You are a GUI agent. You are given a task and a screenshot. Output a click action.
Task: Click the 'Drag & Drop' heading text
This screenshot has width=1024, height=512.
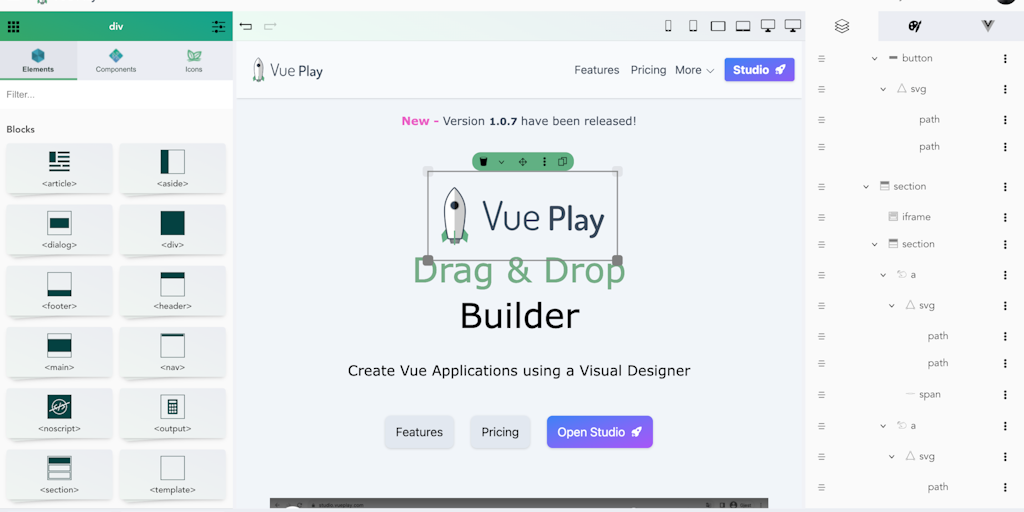pos(519,272)
